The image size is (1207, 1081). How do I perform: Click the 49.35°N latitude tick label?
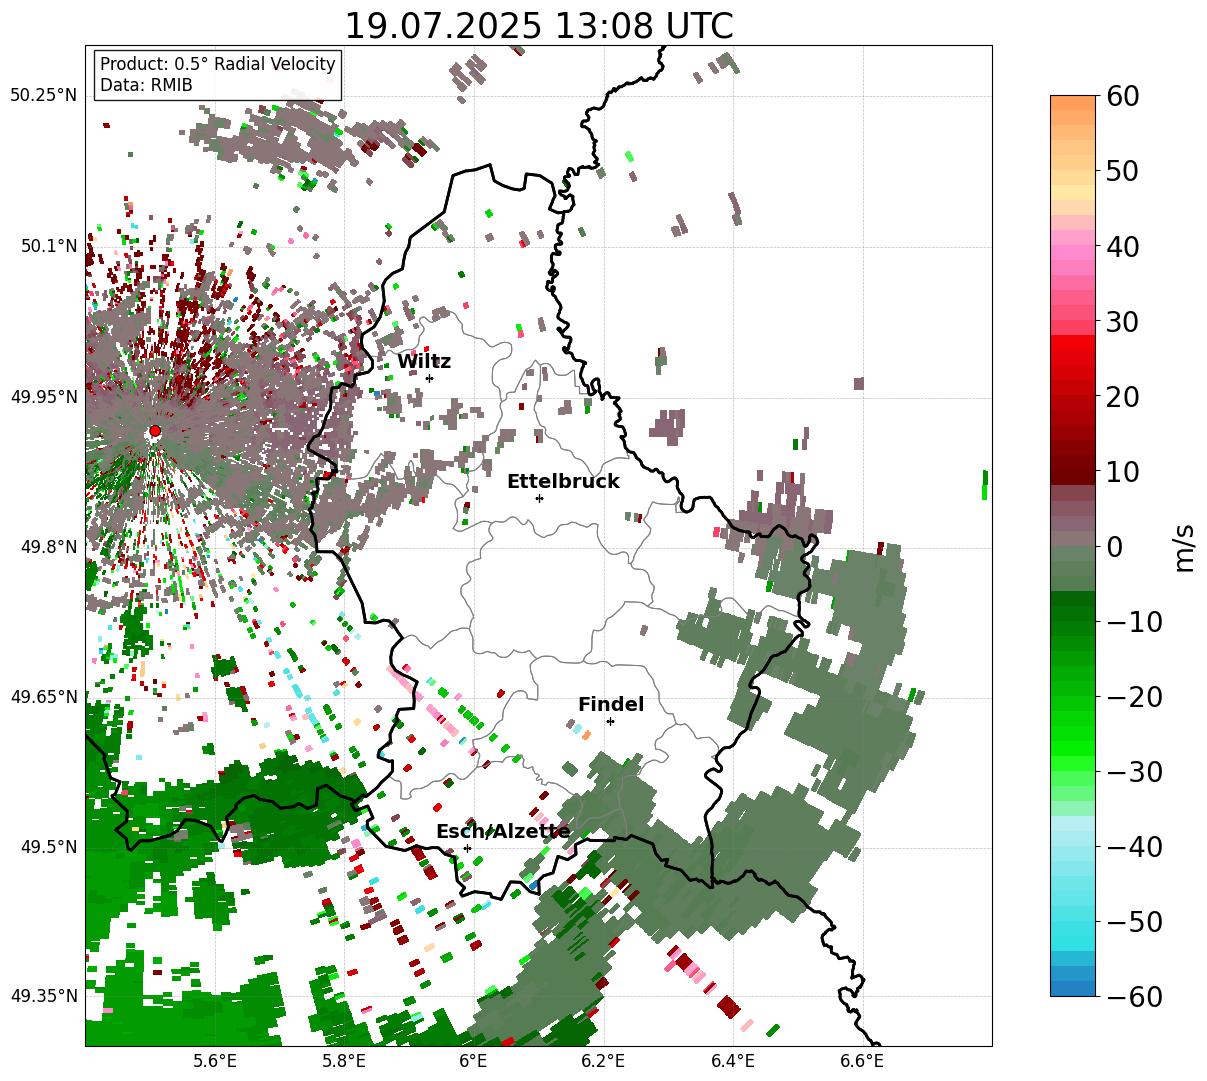[x=44, y=996]
